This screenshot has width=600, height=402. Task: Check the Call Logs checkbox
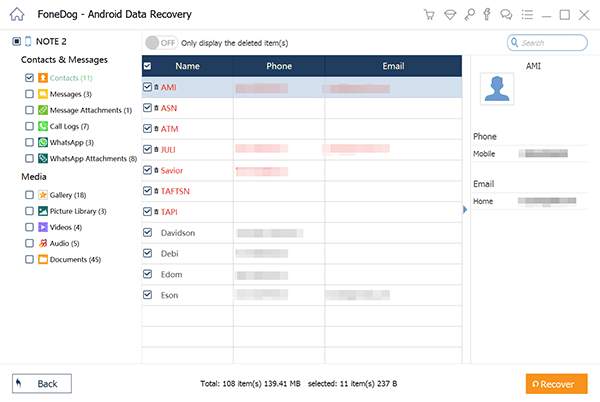click(29, 126)
